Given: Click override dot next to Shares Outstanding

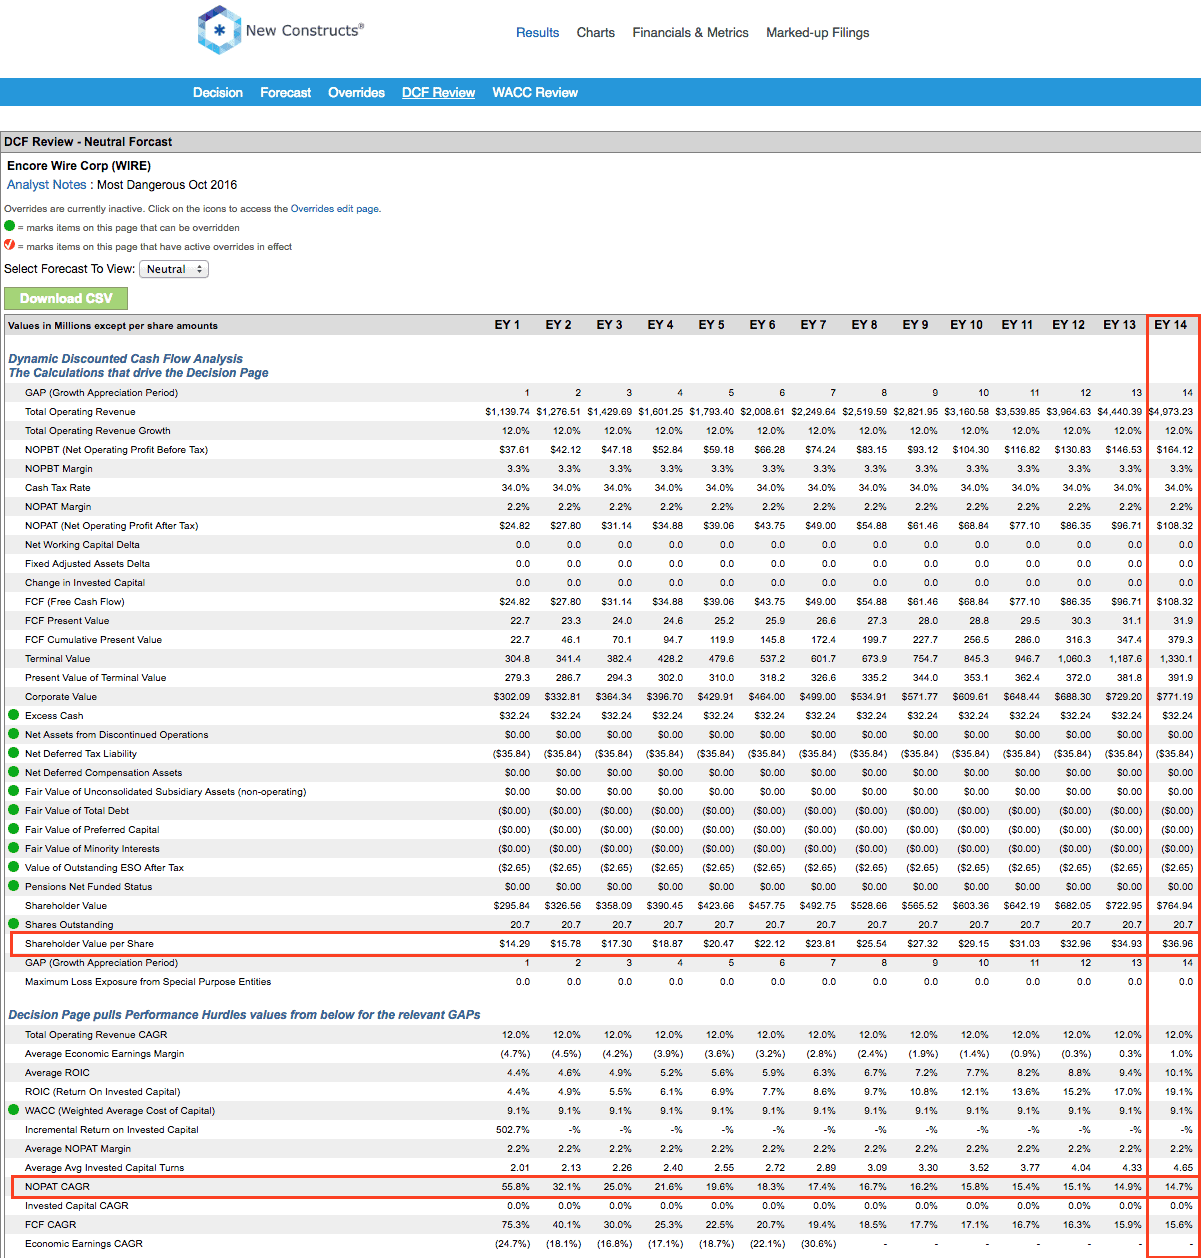Looking at the screenshot, I should pyautogui.click(x=13, y=924).
